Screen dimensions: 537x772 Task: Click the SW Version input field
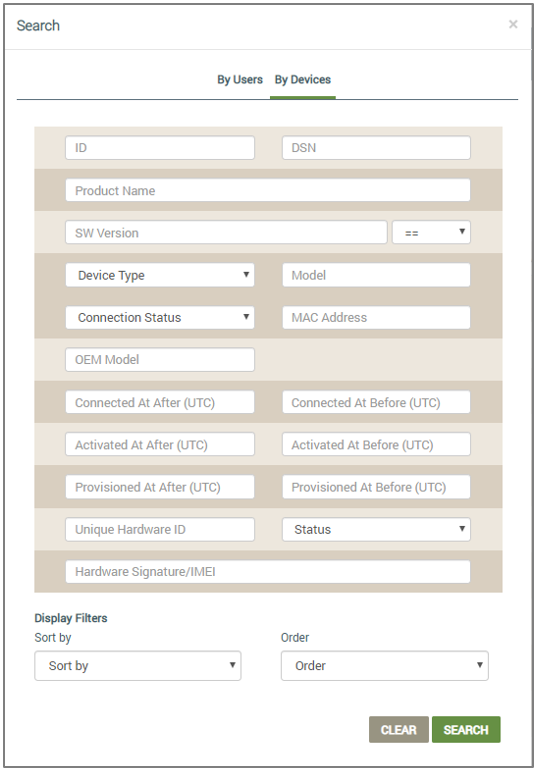tap(226, 232)
